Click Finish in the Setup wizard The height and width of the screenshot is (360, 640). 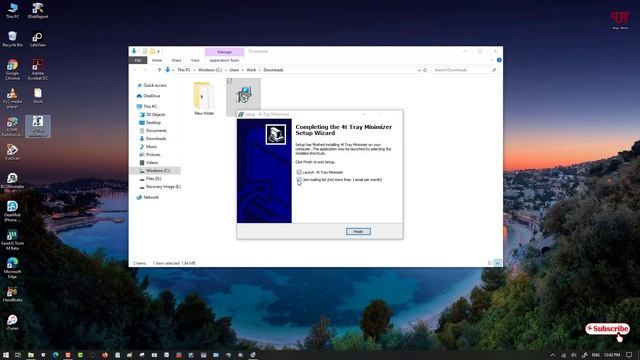click(358, 231)
